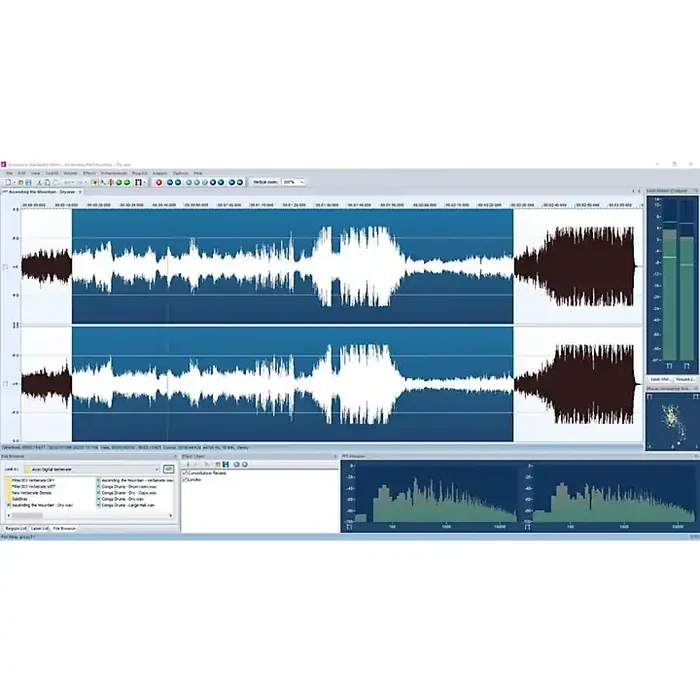
Task: Open the Edit menu
Action: click(21, 173)
